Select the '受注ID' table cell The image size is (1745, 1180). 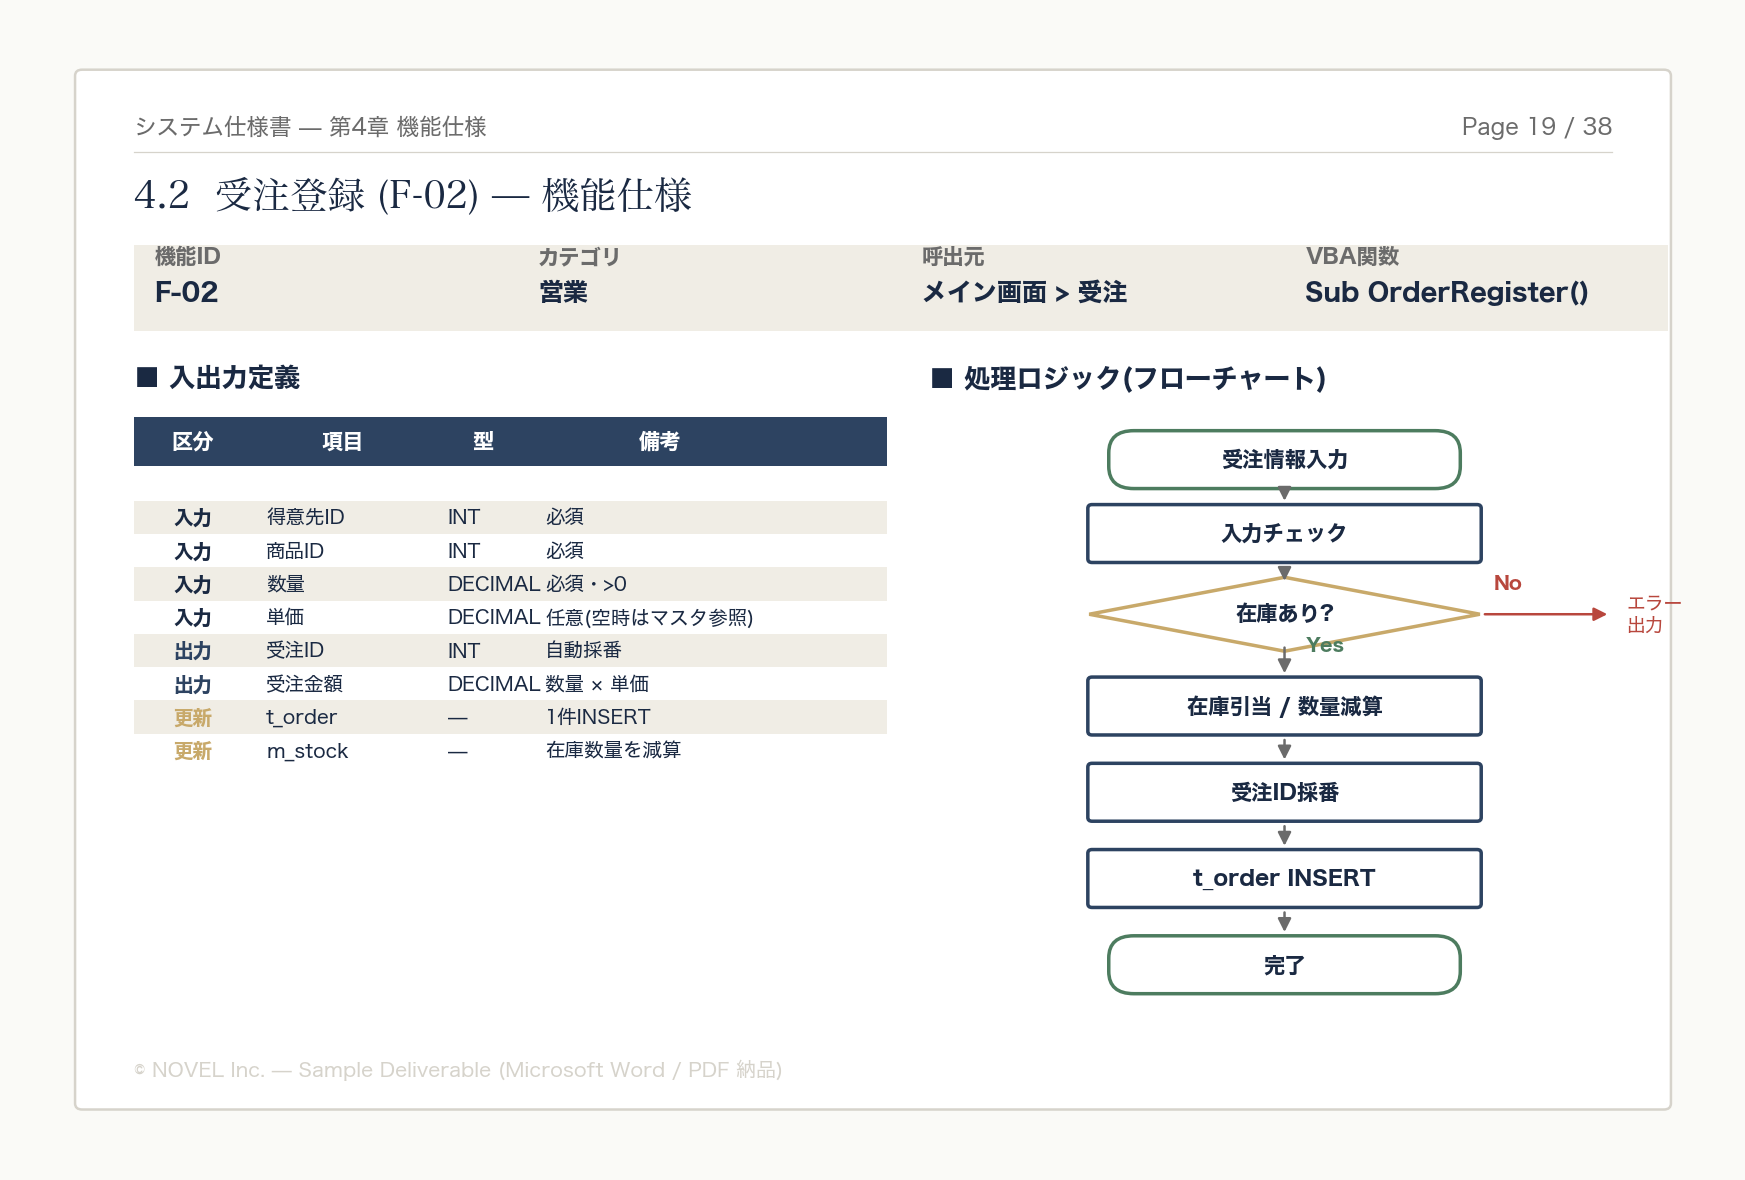click(x=295, y=650)
